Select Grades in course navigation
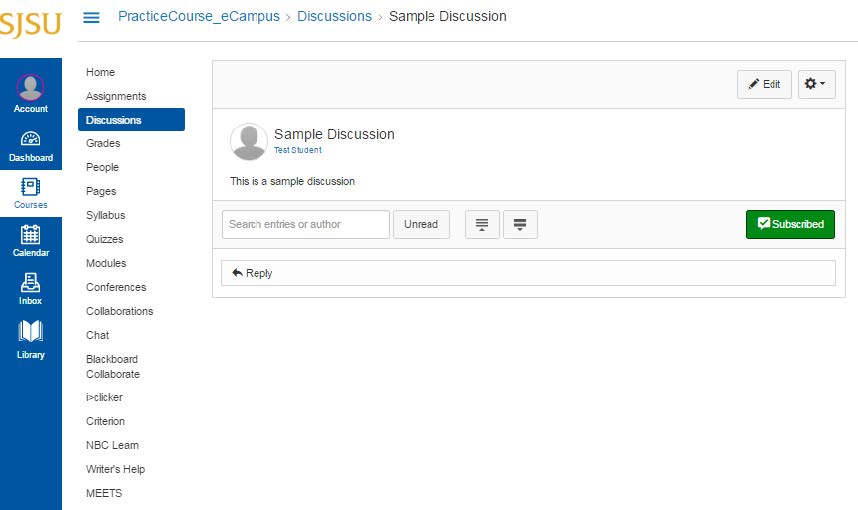The height and width of the screenshot is (510, 858). point(103,144)
